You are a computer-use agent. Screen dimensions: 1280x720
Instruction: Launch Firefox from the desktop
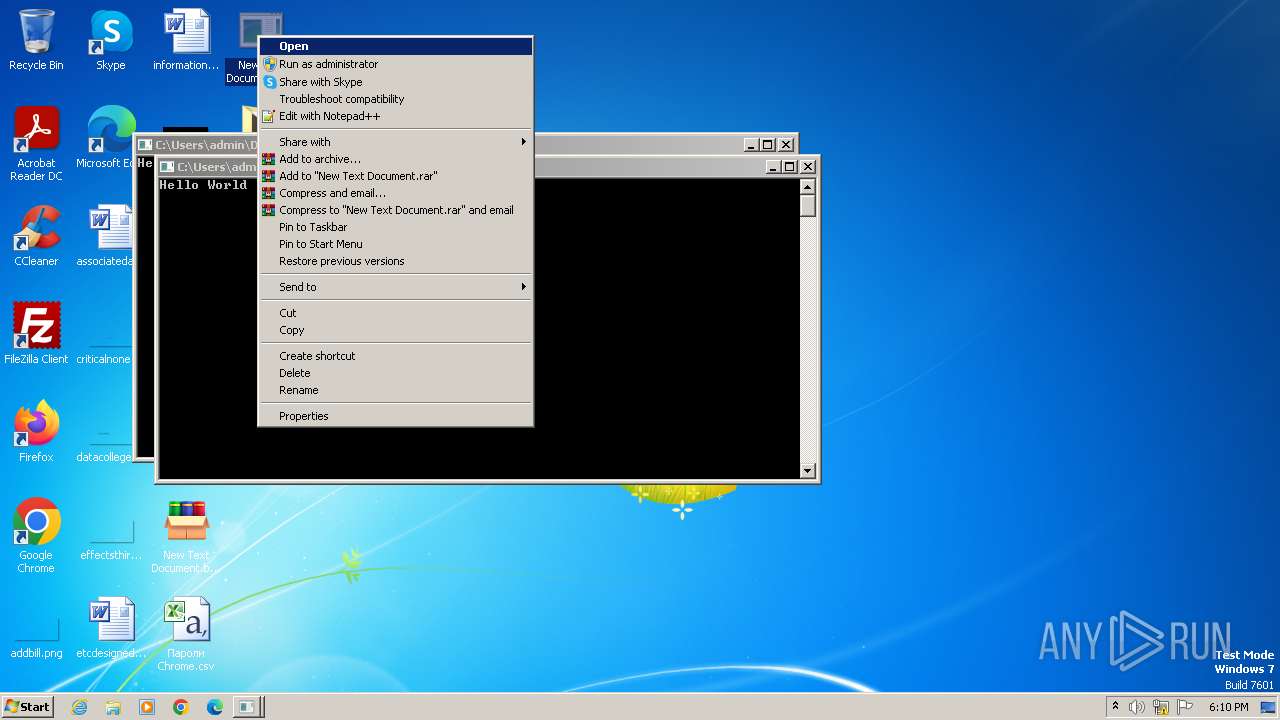(36, 432)
